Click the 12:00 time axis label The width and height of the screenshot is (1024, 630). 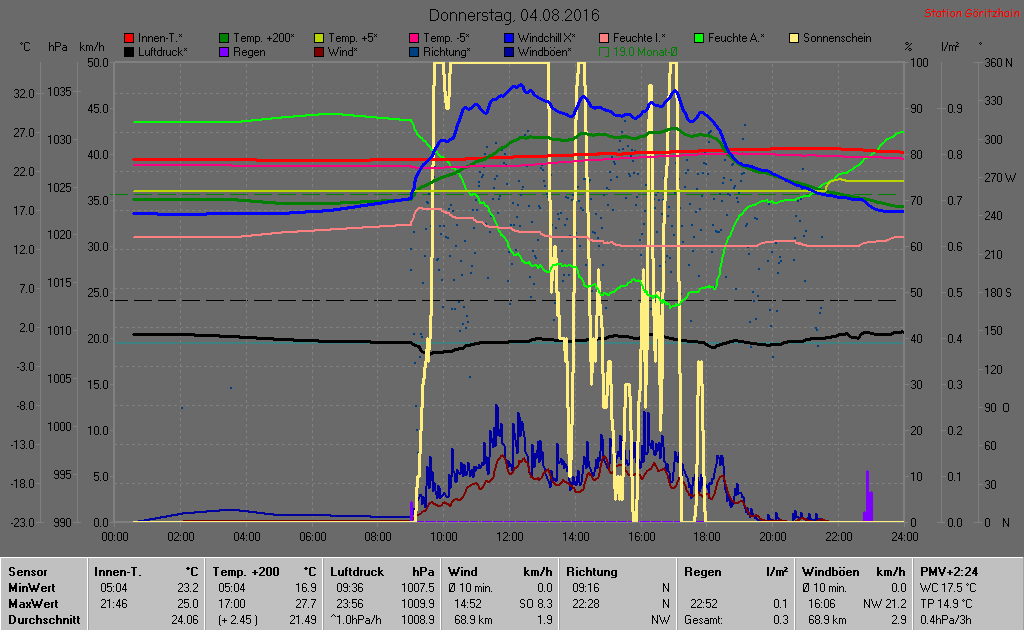(x=510, y=537)
